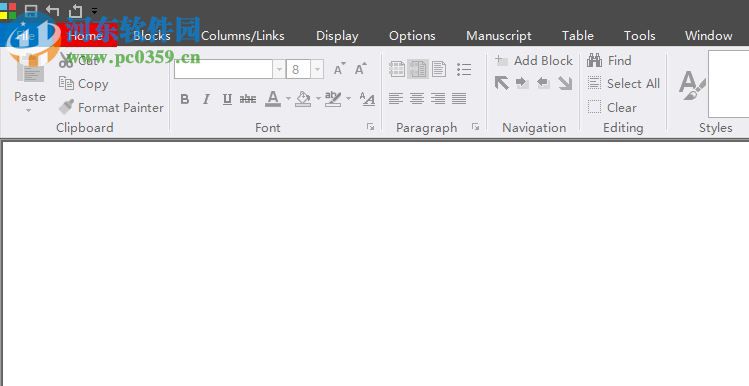Expand the font name dropdown
This screenshot has height=386, width=749.
click(279, 70)
